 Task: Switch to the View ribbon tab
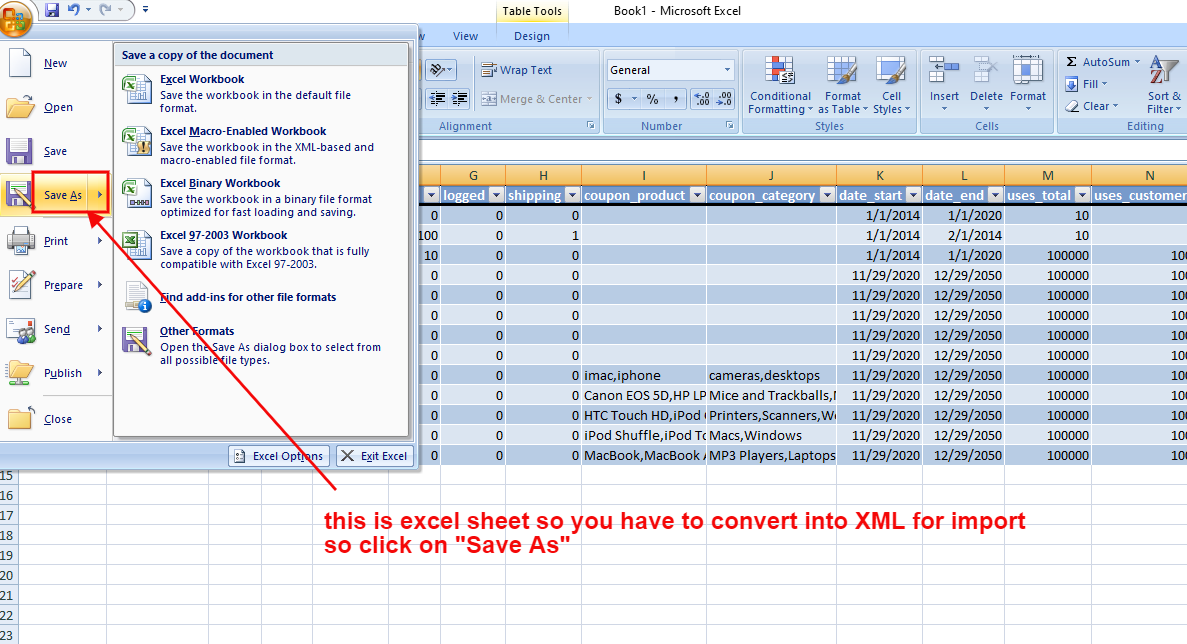[x=465, y=36]
